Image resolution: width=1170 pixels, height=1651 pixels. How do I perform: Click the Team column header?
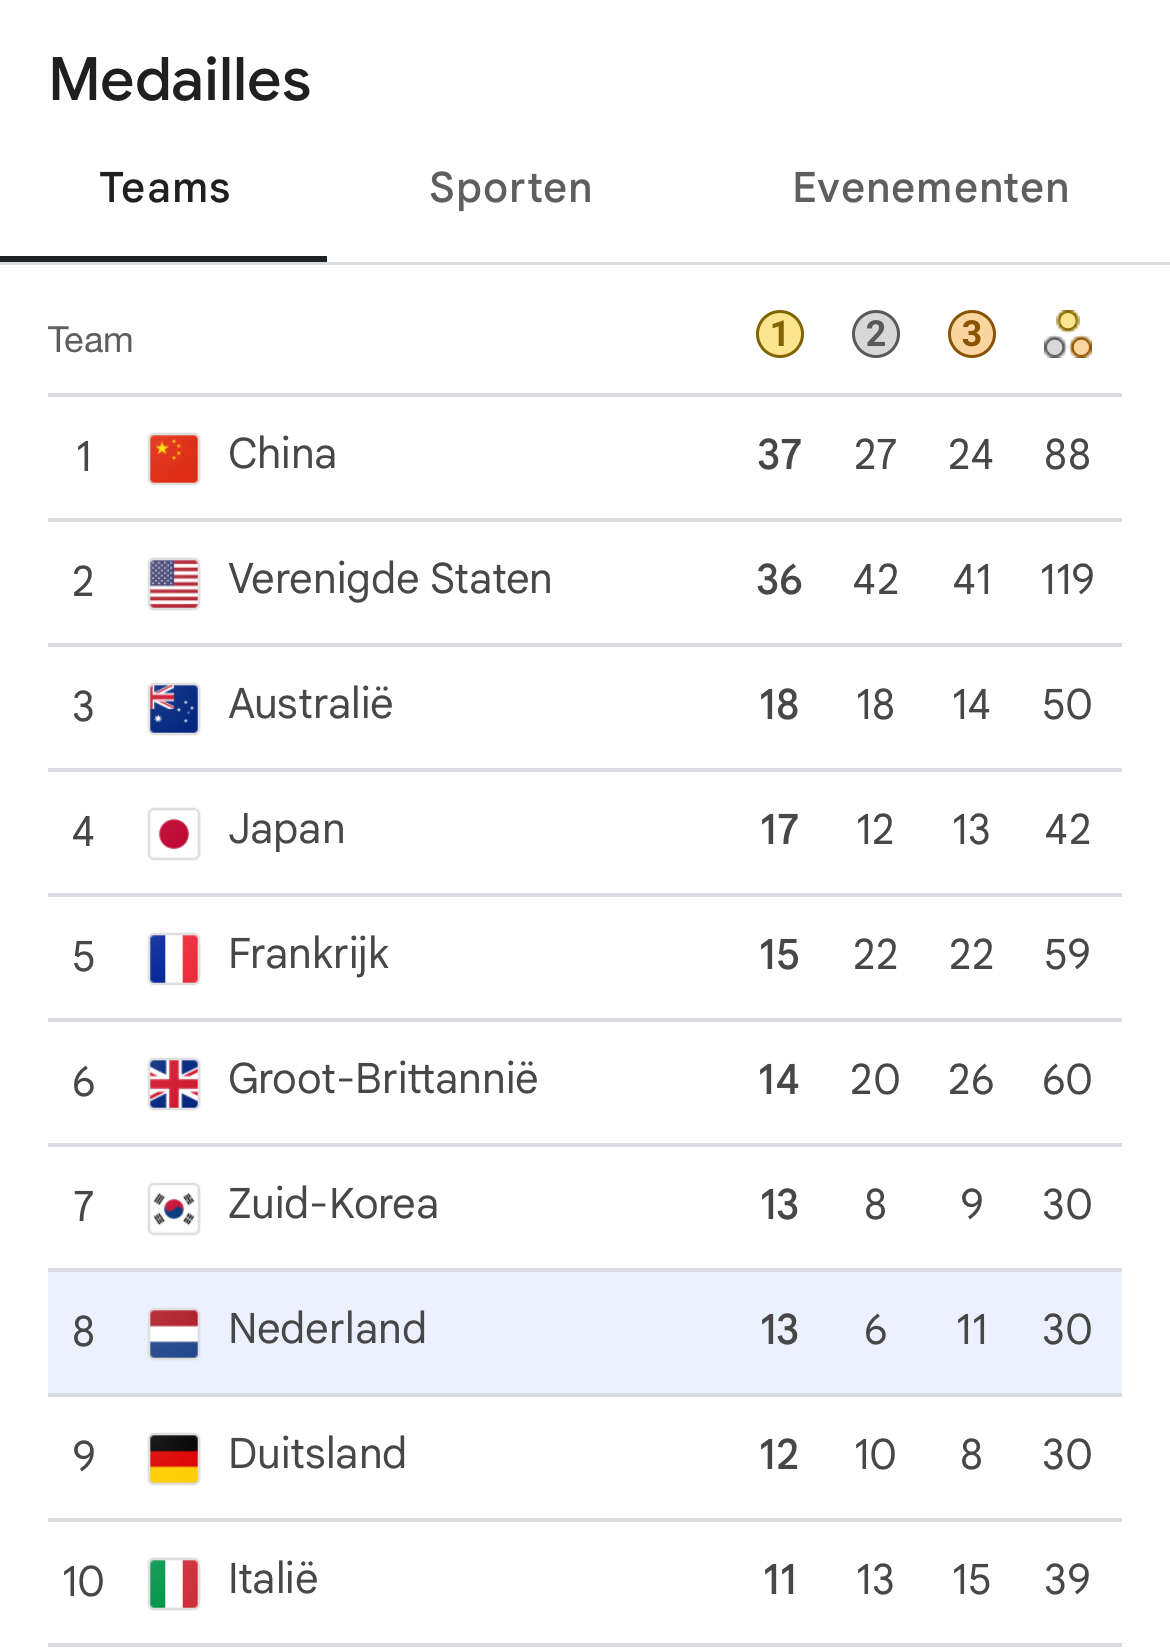[x=91, y=340]
